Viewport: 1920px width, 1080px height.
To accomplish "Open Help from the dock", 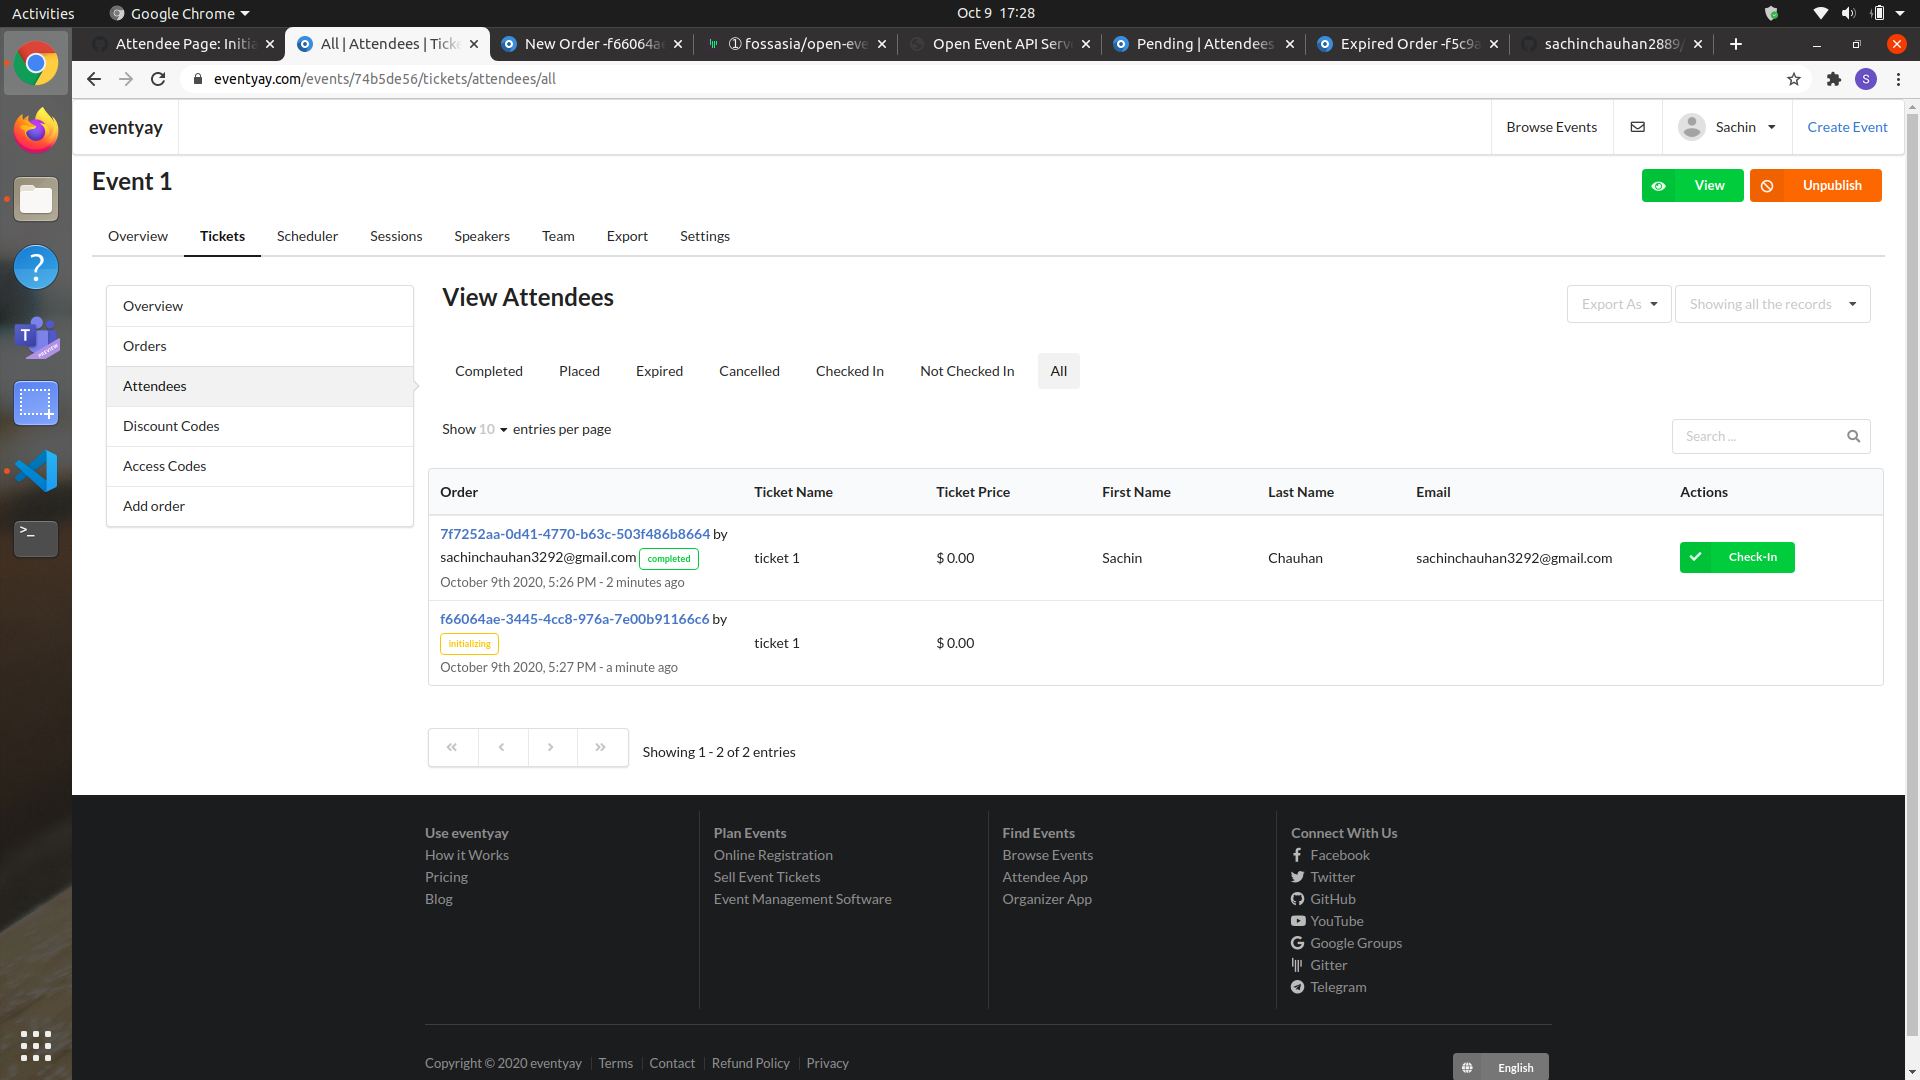I will [36, 267].
